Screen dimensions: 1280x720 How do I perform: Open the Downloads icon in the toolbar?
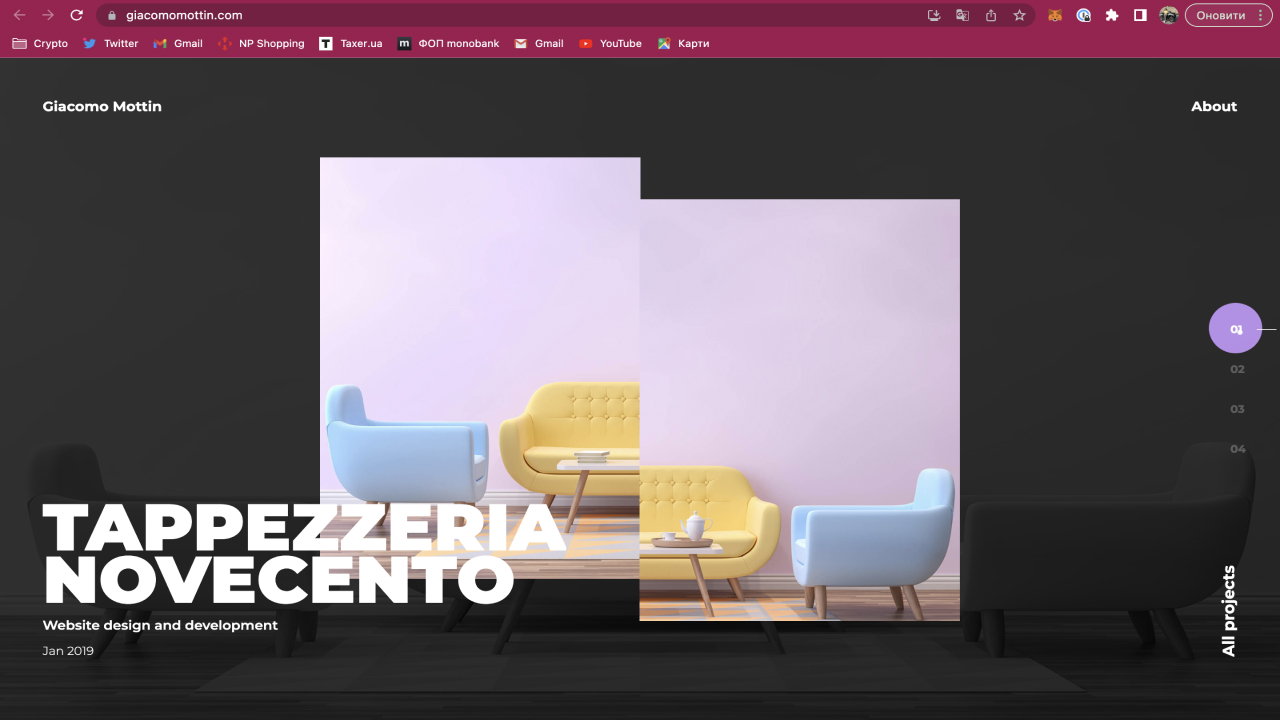point(934,15)
